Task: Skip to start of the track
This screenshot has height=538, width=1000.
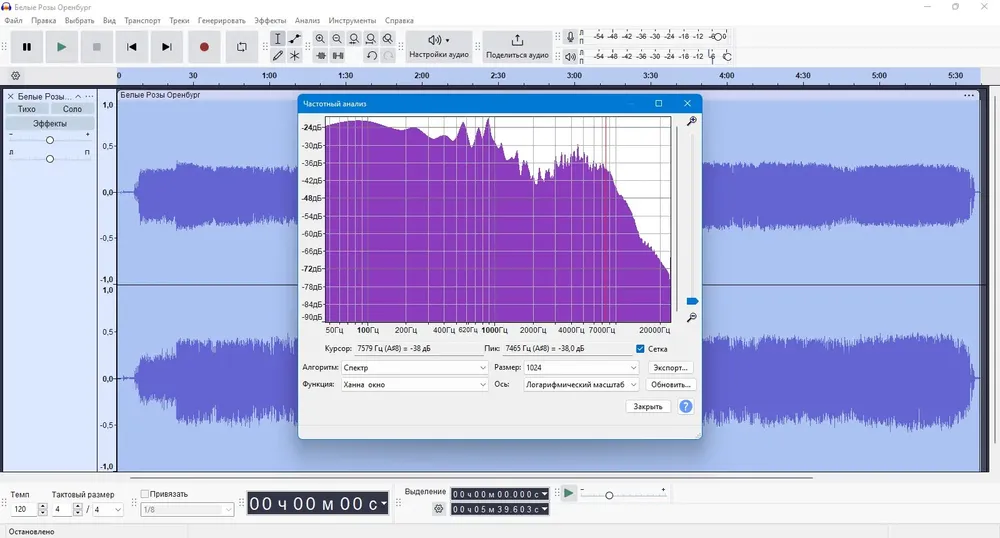Action: pyautogui.click(x=131, y=47)
